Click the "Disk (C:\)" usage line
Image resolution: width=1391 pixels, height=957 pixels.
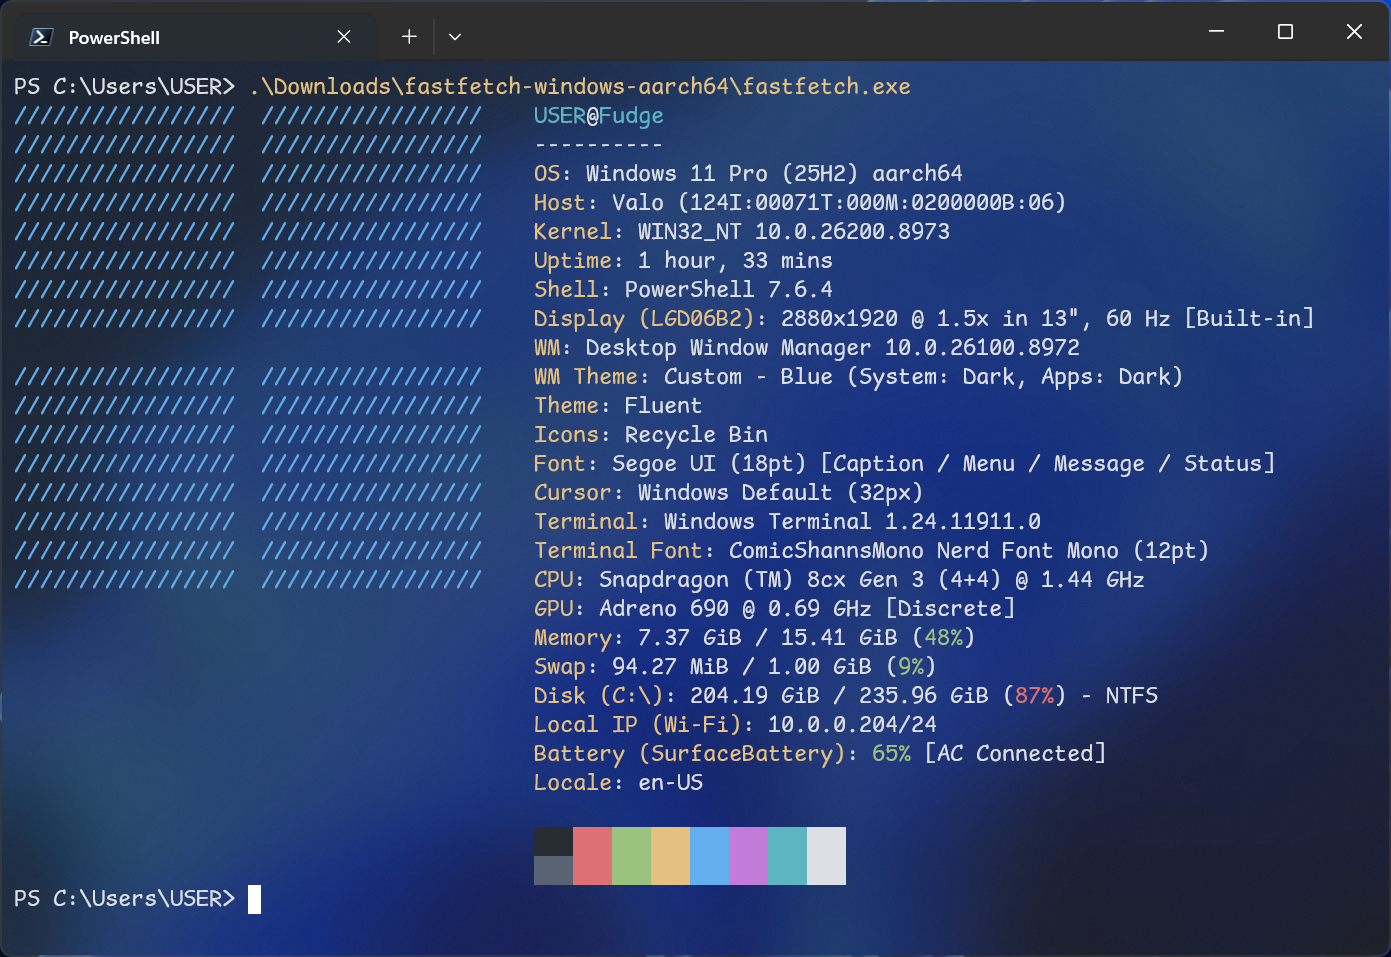pos(846,696)
